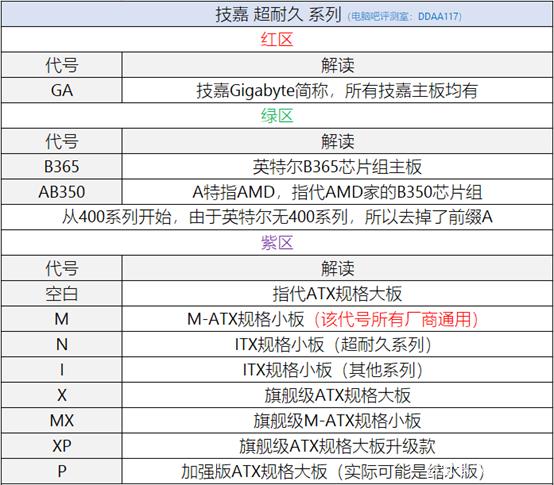The height and width of the screenshot is (485, 554).
Task: Click '技嘉Gigabyte简称，所有技嘉主板均有' cell
Action: 337,90
